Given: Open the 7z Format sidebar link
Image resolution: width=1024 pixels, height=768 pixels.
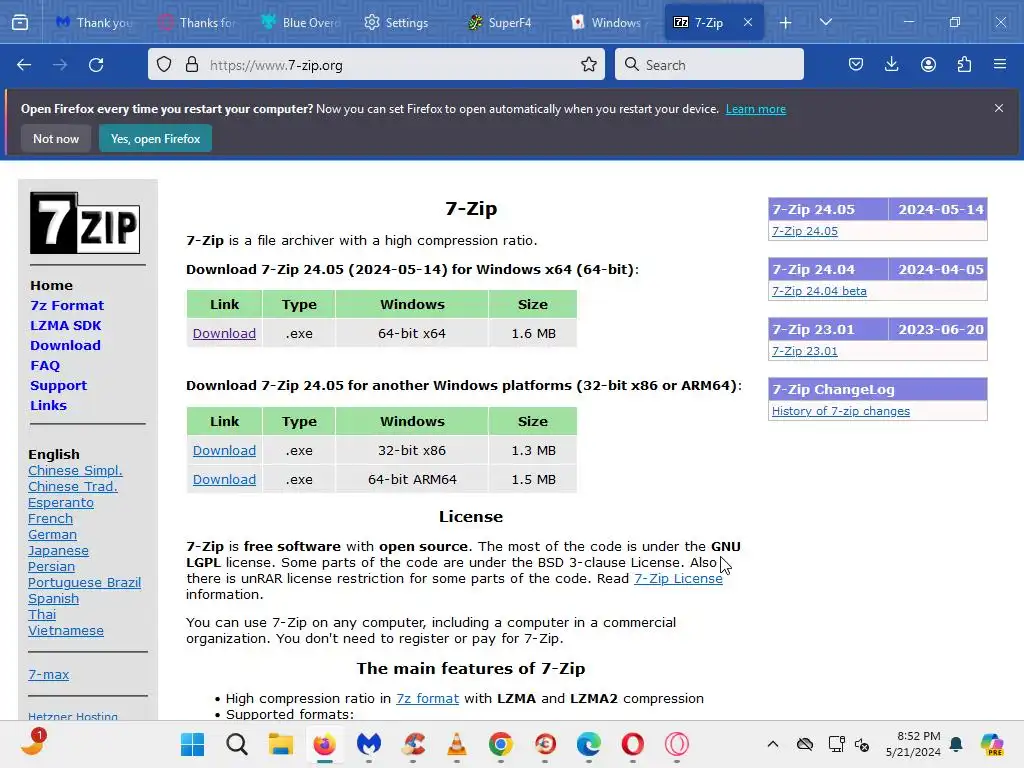Looking at the screenshot, I should pyautogui.click(x=67, y=305).
